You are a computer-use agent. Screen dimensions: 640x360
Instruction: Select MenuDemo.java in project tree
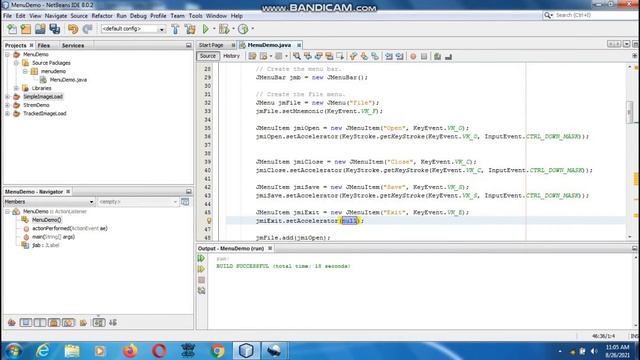tap(68, 80)
